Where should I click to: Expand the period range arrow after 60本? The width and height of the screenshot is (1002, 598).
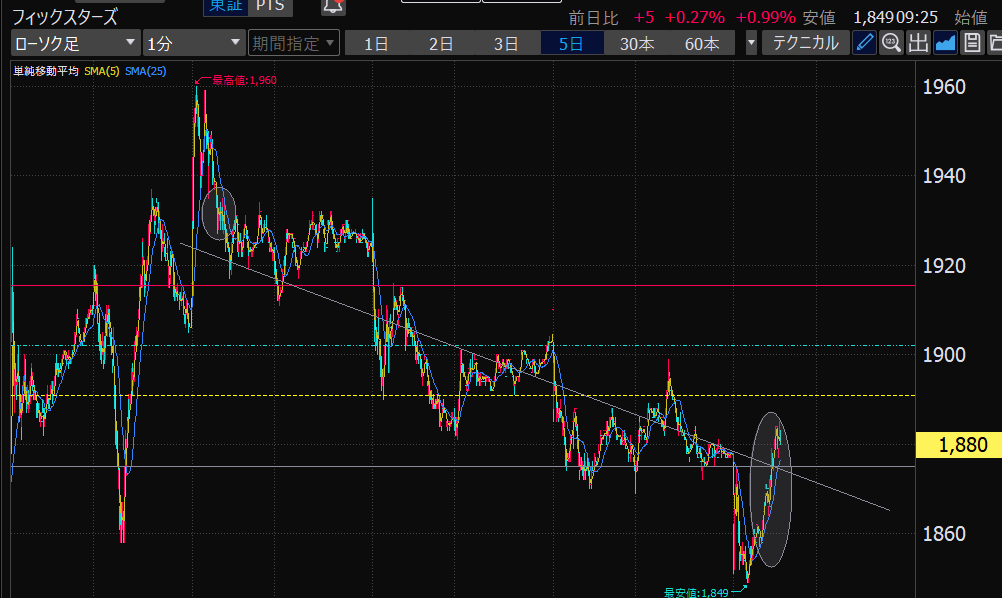751,43
